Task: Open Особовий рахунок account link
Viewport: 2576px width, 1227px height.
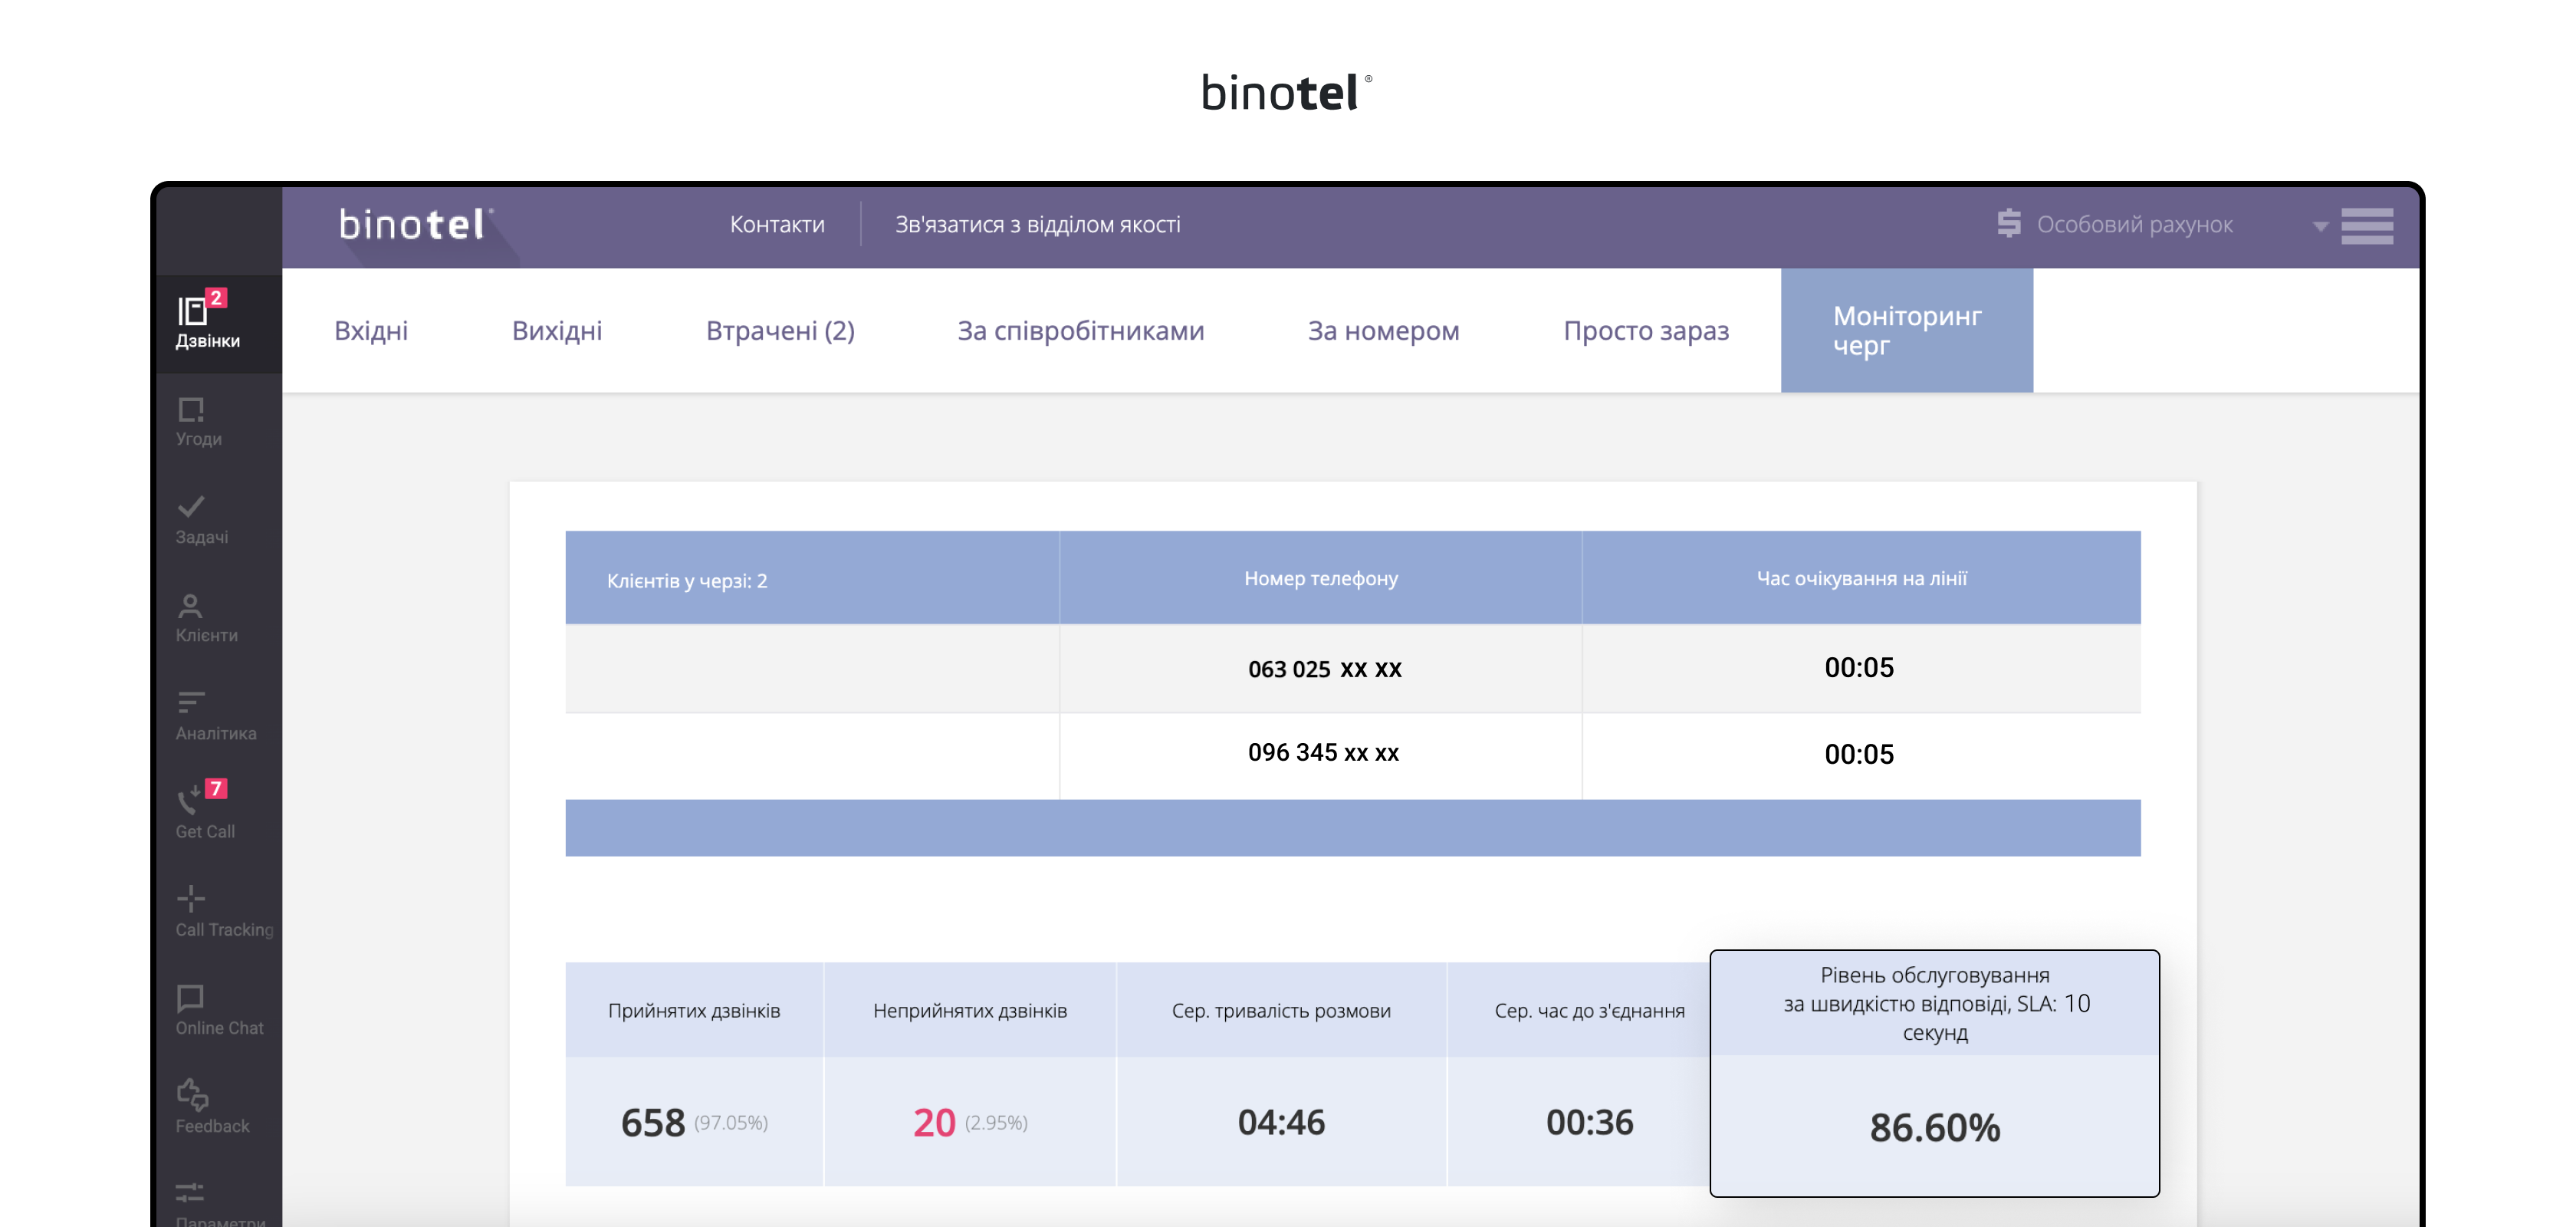Action: click(x=2134, y=224)
